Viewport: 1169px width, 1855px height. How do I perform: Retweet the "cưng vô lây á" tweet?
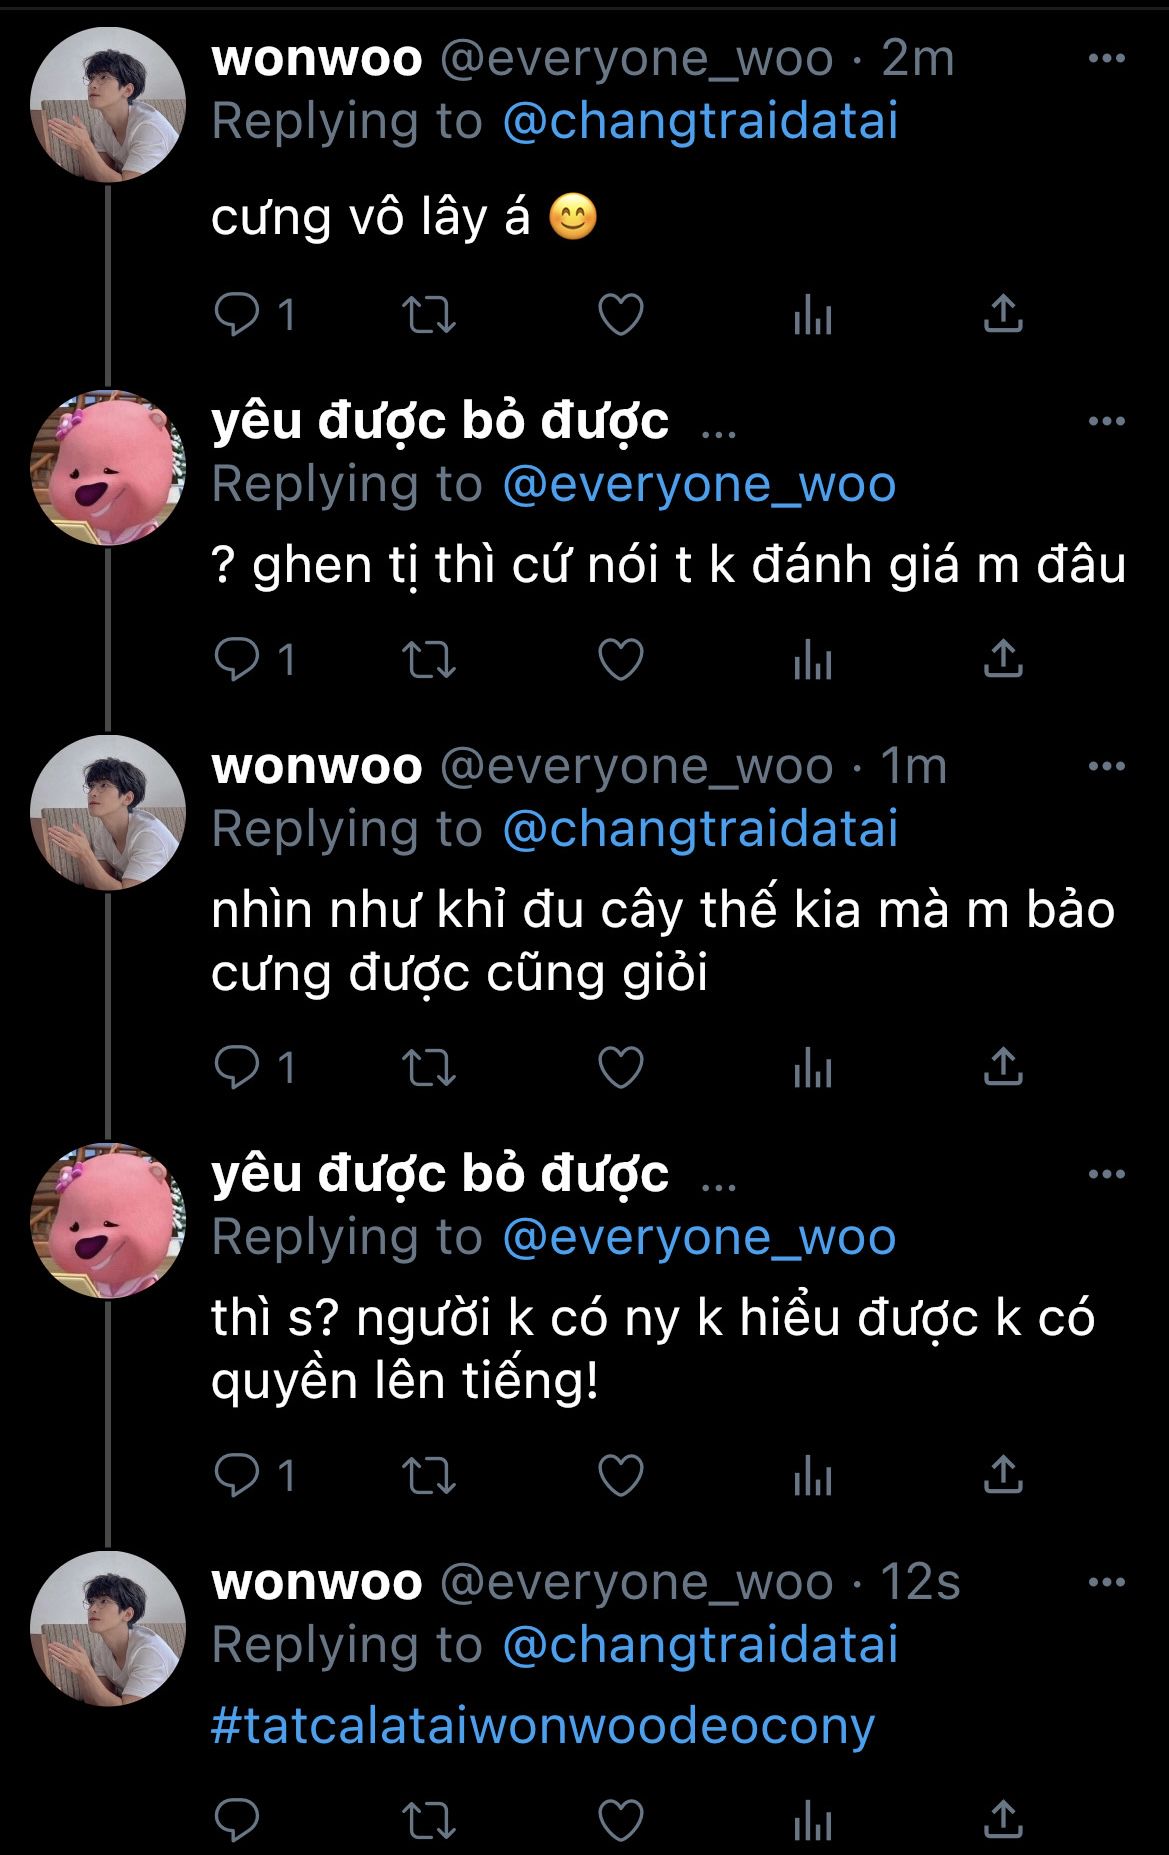pyautogui.click(x=429, y=315)
